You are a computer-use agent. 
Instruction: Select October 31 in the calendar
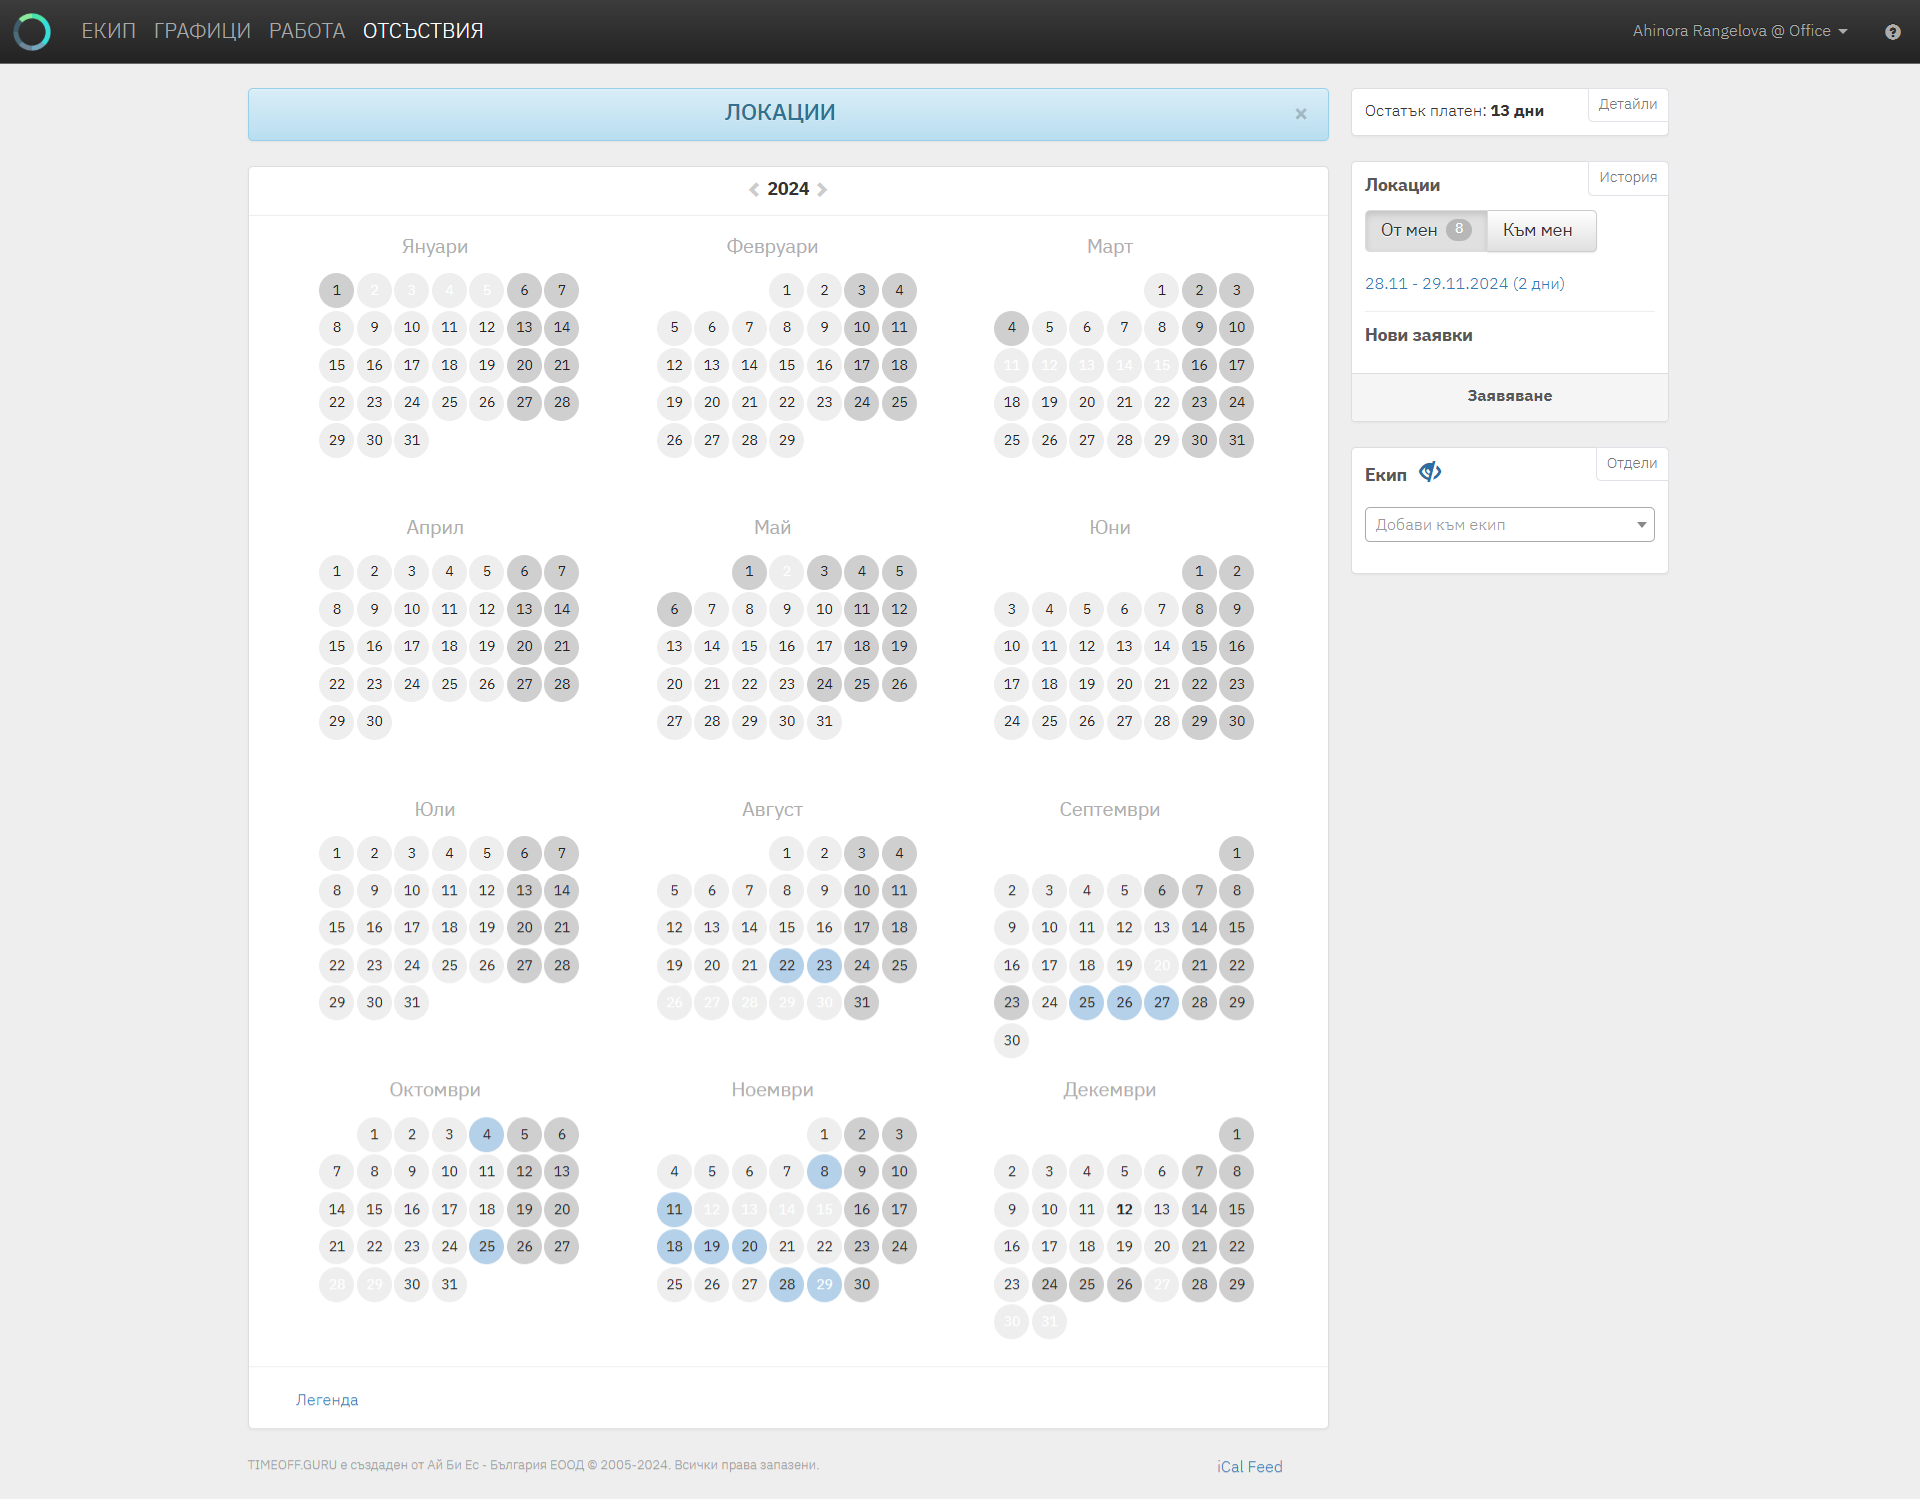tap(449, 1284)
